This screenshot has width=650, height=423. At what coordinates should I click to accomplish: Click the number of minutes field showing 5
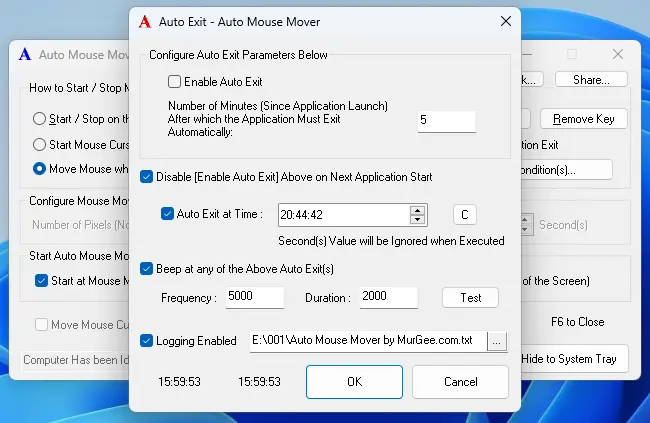coord(446,121)
